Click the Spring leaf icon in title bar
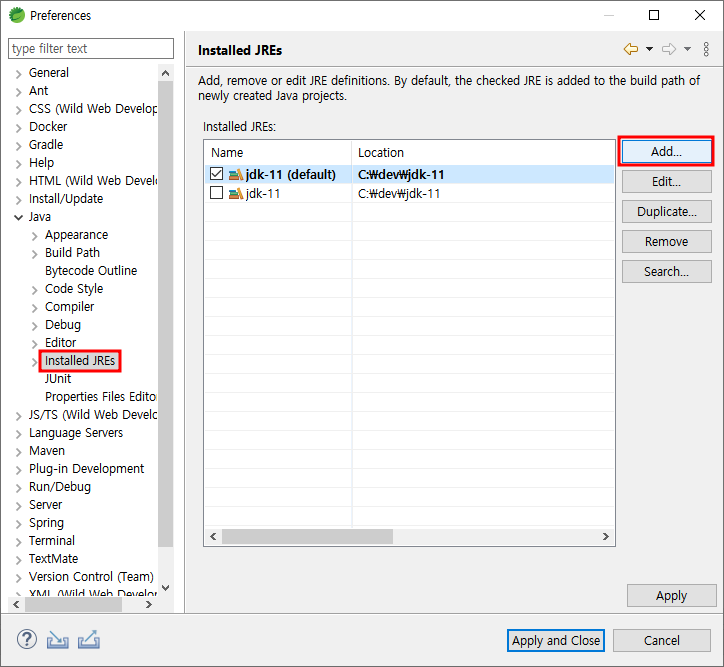The width and height of the screenshot is (724, 667). point(17,15)
